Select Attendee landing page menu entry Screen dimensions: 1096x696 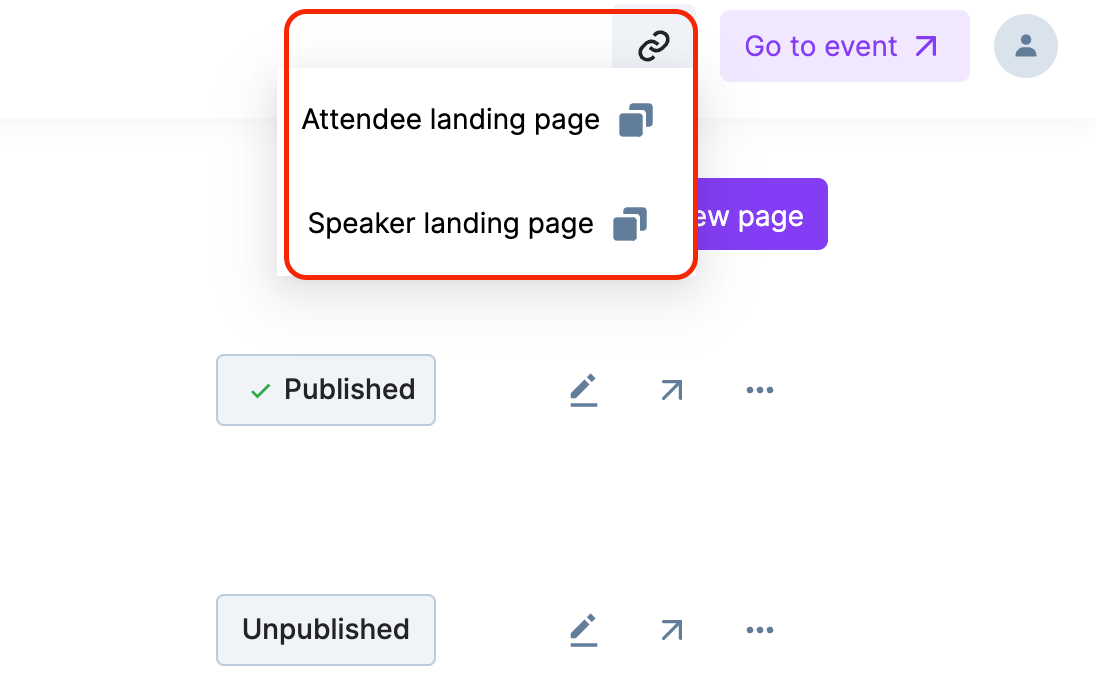(450, 120)
